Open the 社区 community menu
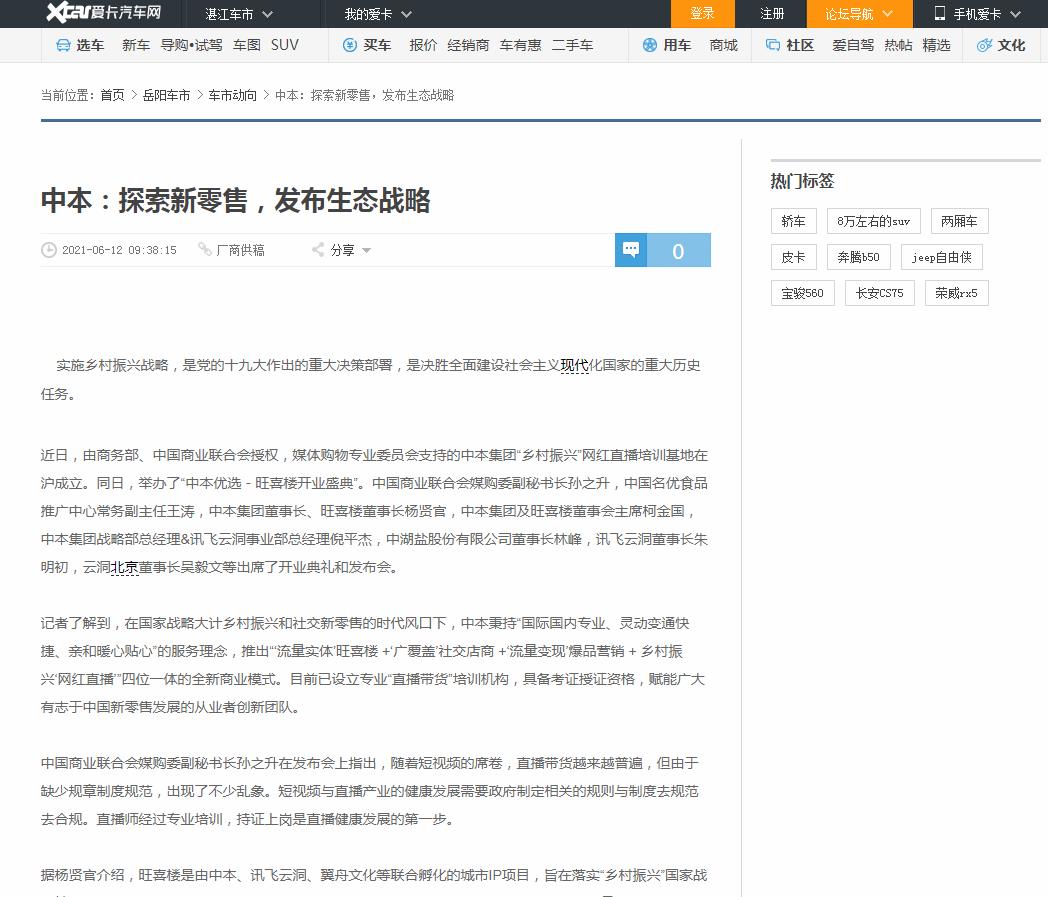1048x897 pixels. tap(800, 45)
